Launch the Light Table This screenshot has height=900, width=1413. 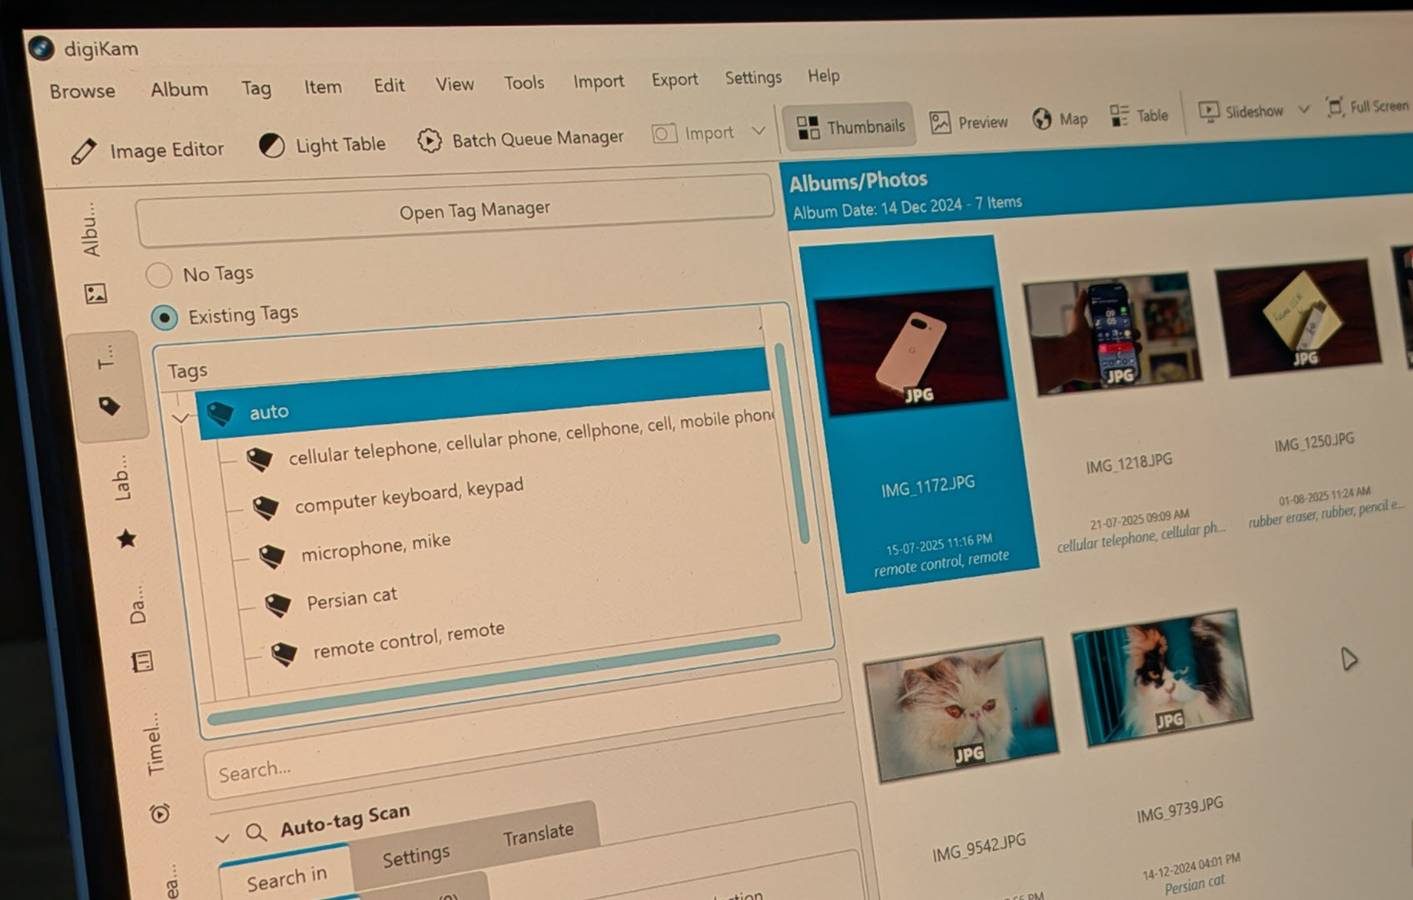tap(322, 145)
